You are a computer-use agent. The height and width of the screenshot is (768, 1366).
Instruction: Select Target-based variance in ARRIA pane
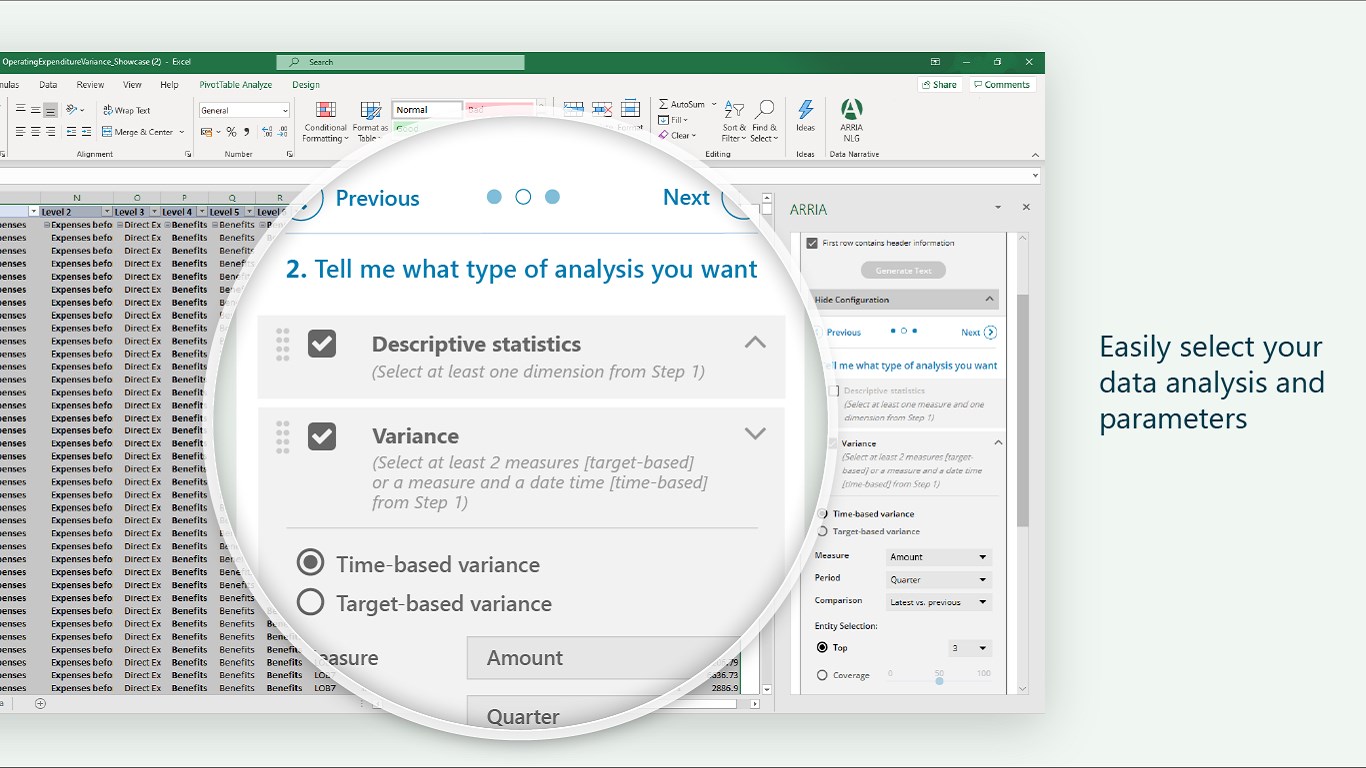pos(824,531)
